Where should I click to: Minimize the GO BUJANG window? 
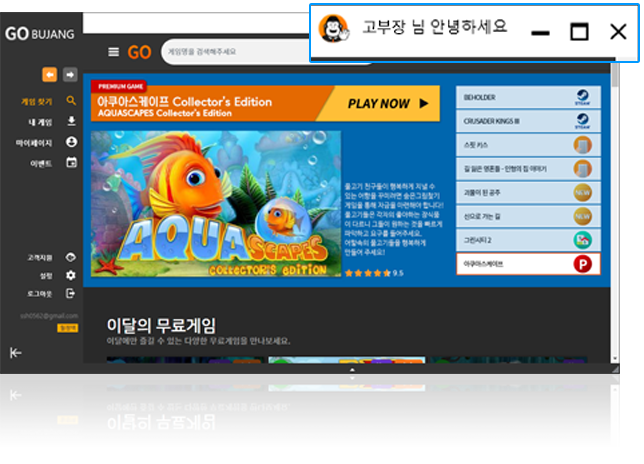[540, 33]
